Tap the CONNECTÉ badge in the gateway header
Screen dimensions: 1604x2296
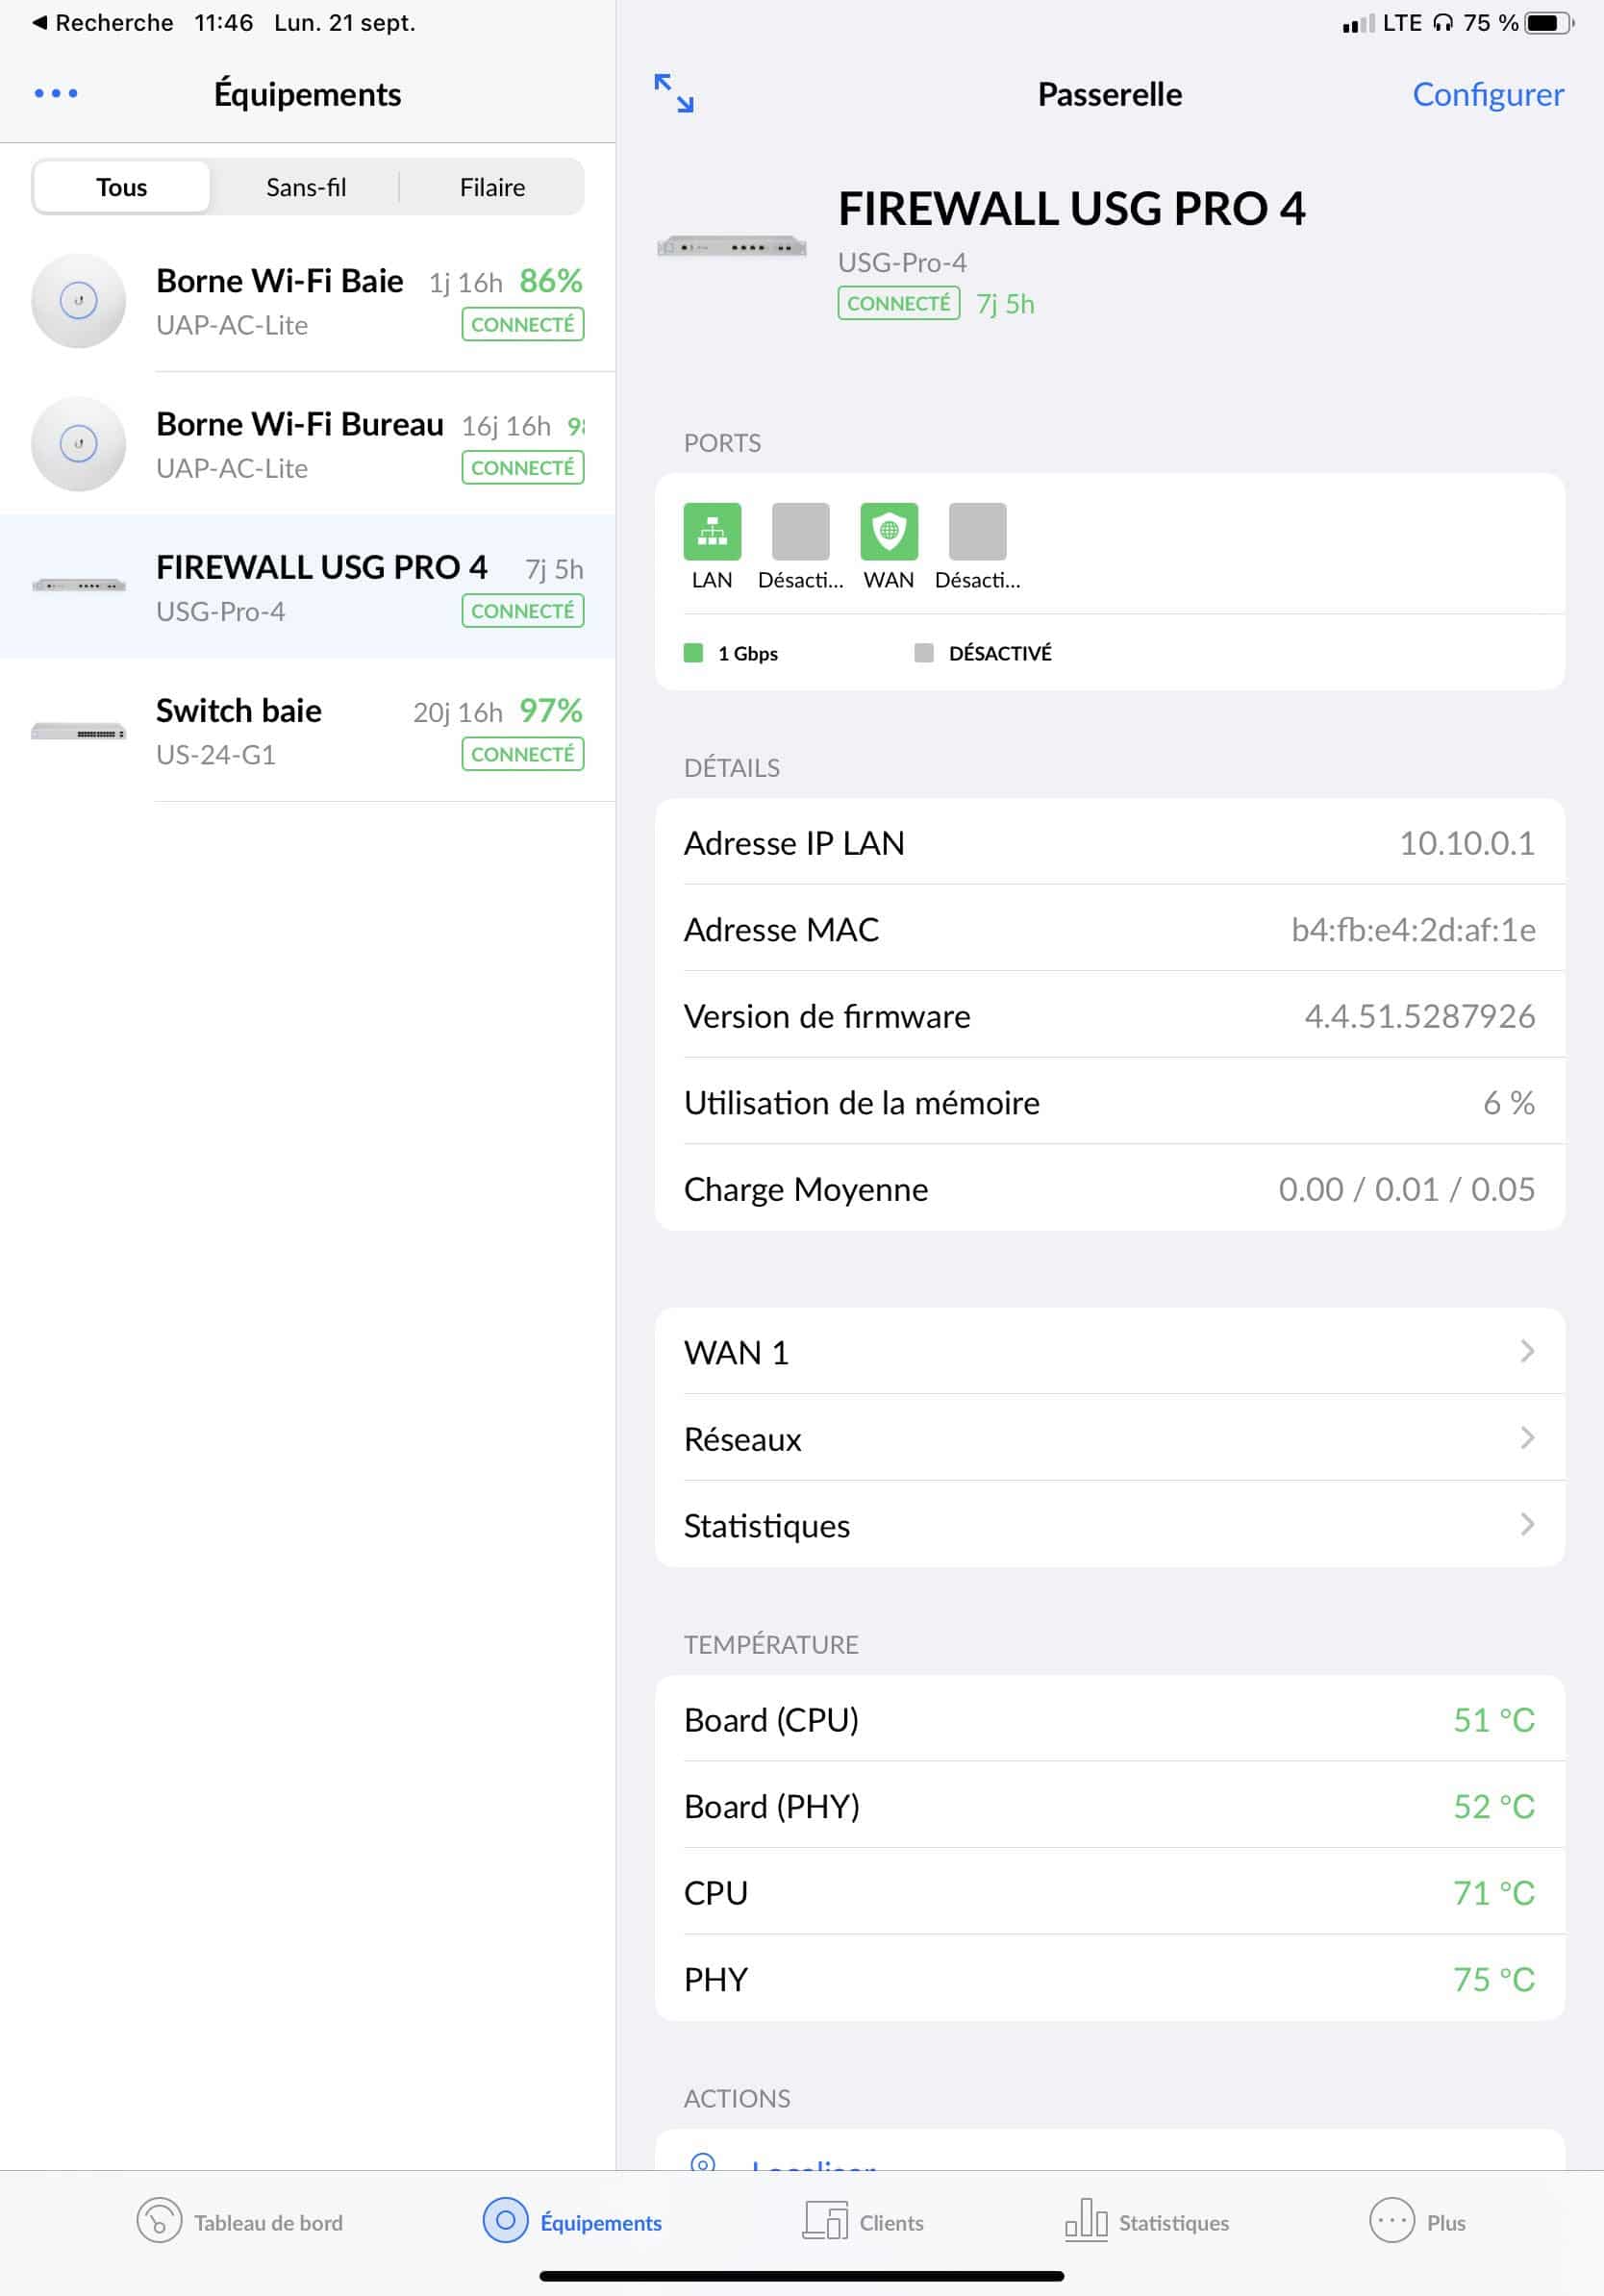pos(898,303)
